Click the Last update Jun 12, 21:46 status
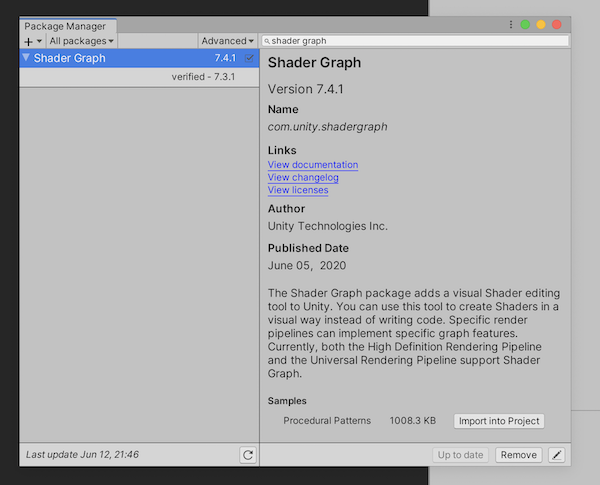 tap(82, 454)
